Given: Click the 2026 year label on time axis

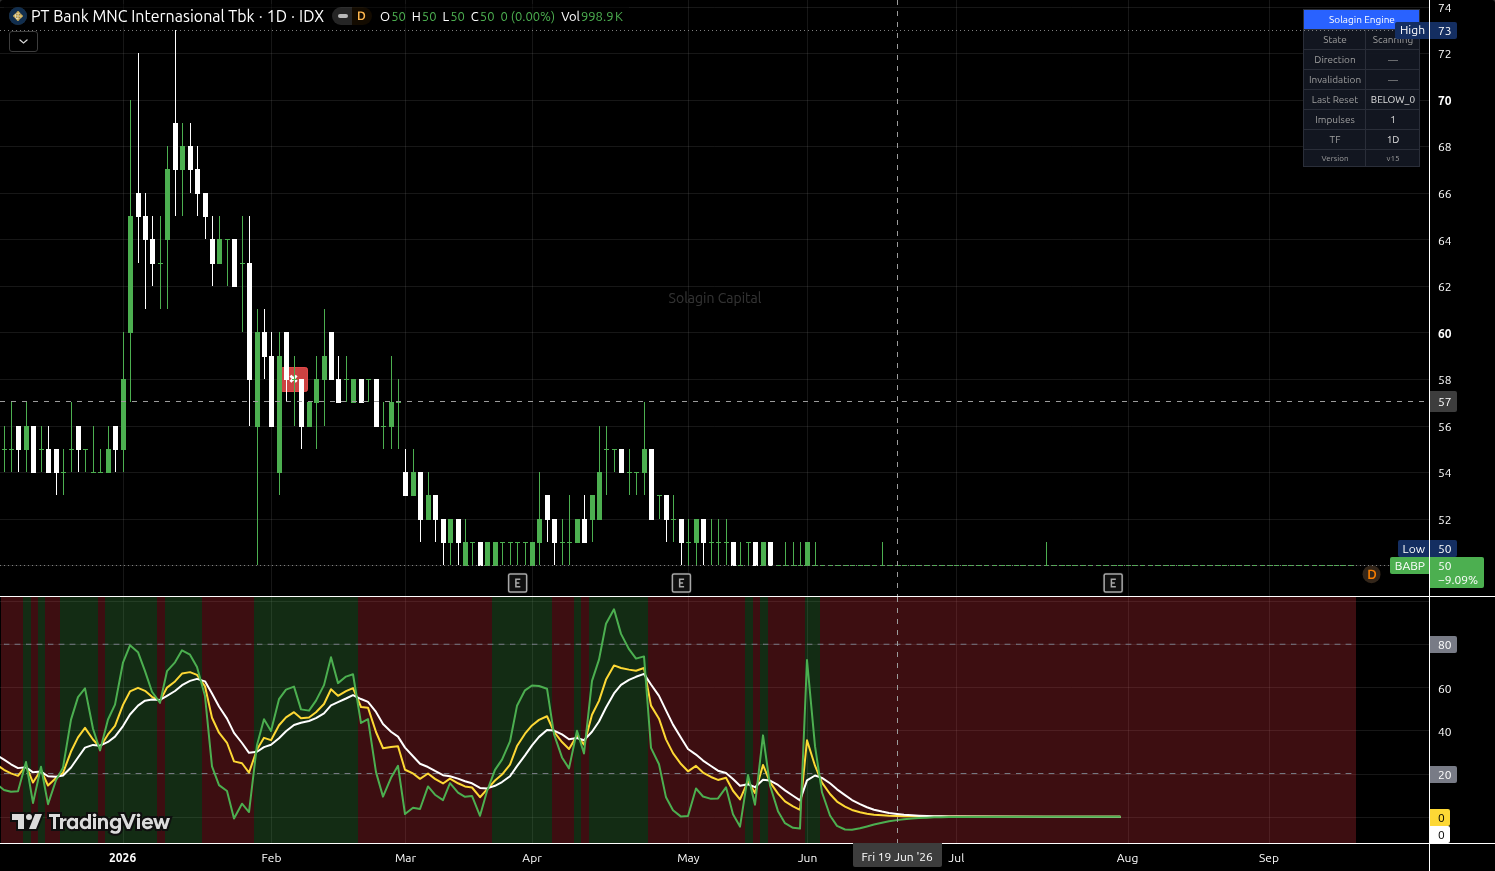Looking at the screenshot, I should click(x=122, y=858).
